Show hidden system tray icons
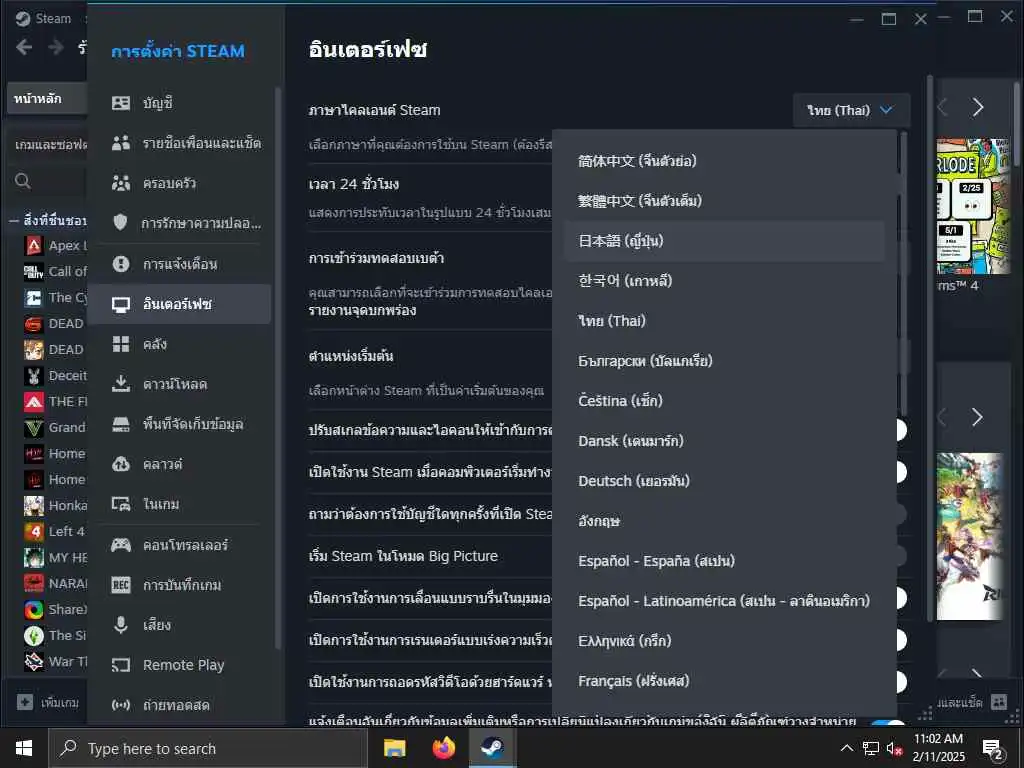Image resolution: width=1024 pixels, height=768 pixels. 846,748
